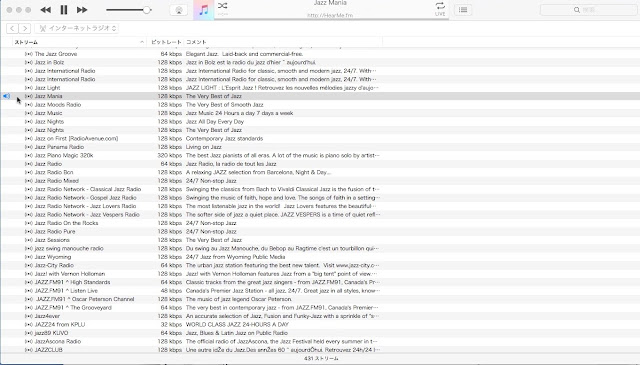Click stream icon beside jazz89 KUVO

coord(29,333)
